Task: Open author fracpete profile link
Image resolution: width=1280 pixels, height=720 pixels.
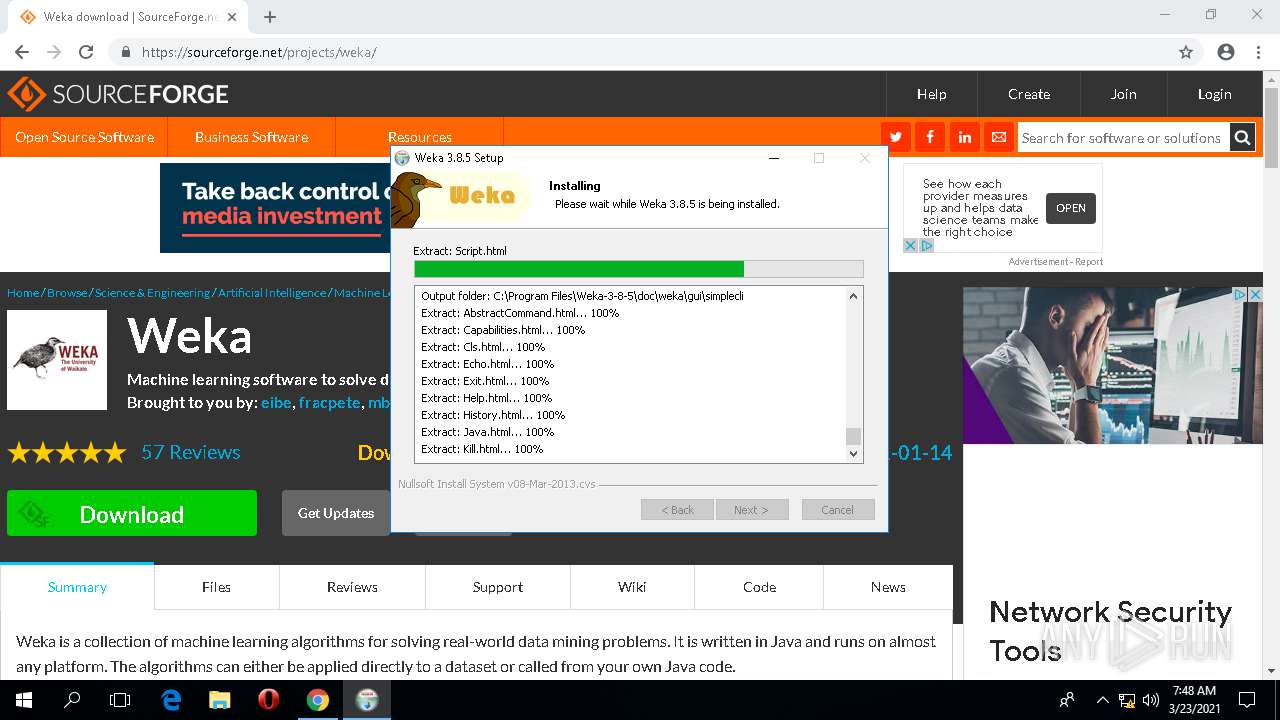Action: pyautogui.click(x=329, y=402)
